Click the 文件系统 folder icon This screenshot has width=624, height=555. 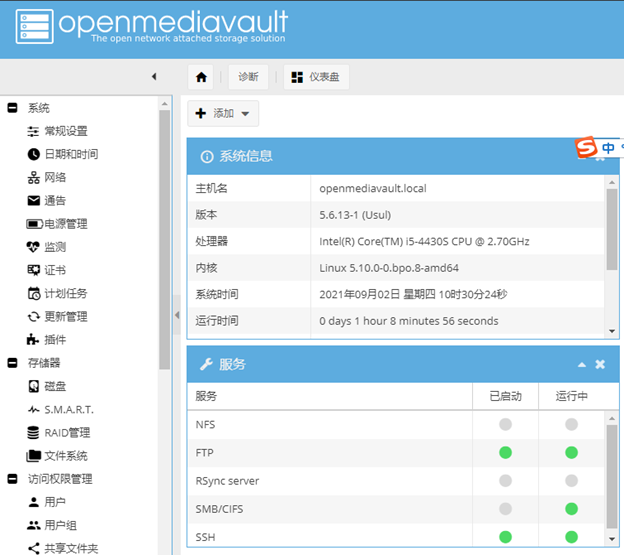click(x=33, y=456)
